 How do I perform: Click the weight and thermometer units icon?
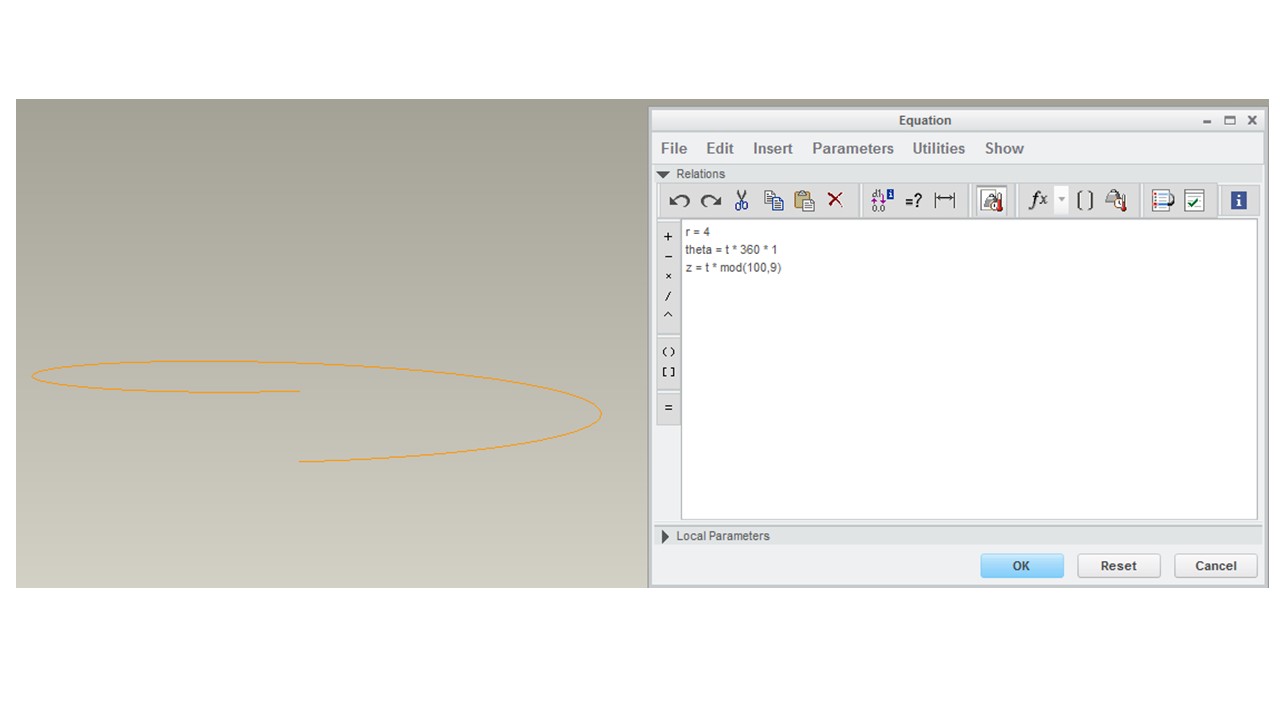pos(1116,201)
